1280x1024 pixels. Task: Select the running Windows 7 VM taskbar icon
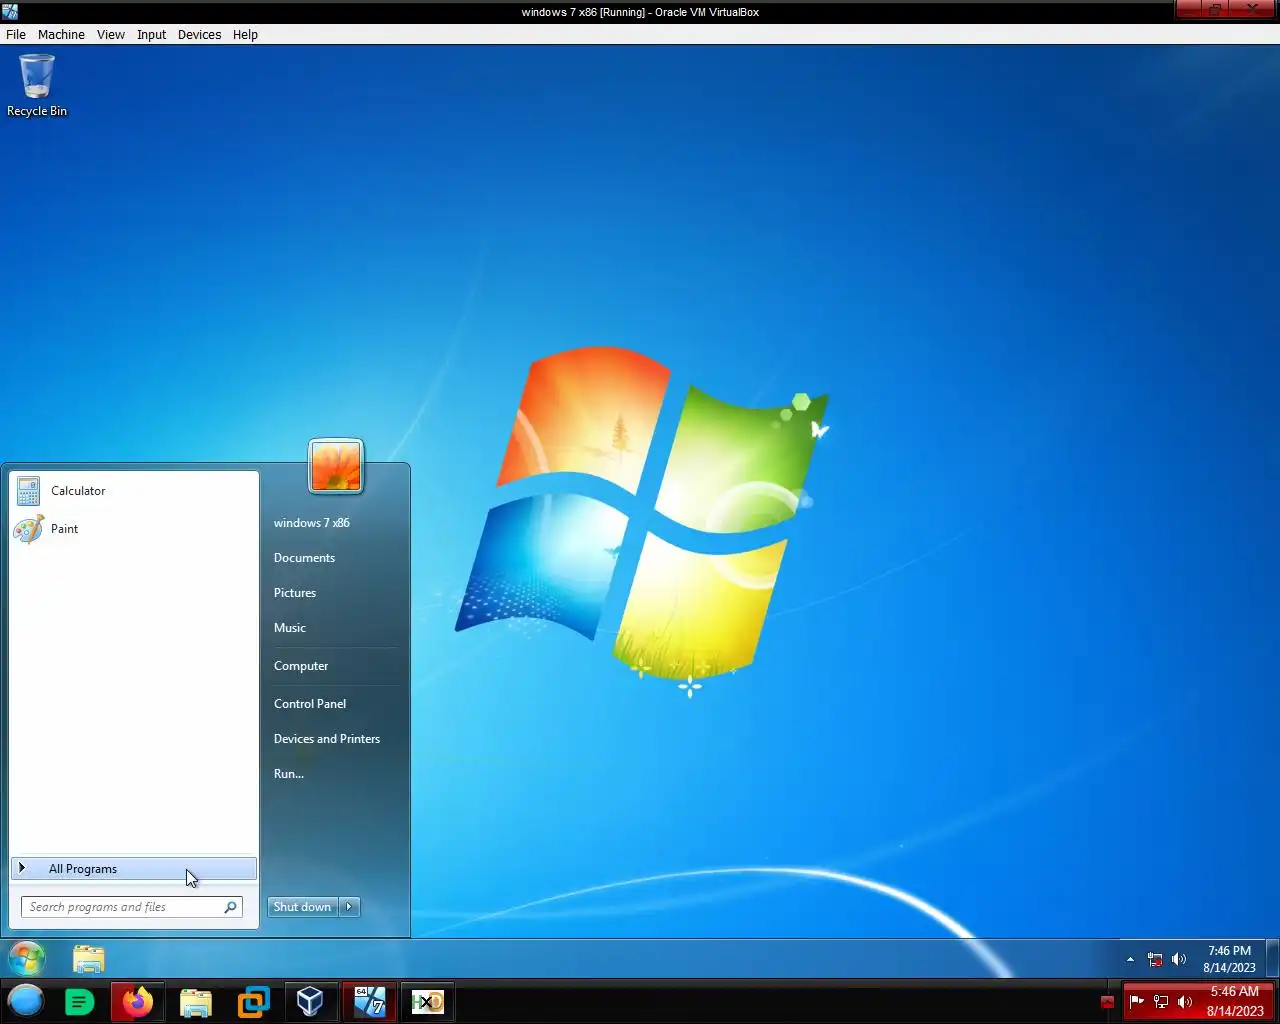[369, 1001]
